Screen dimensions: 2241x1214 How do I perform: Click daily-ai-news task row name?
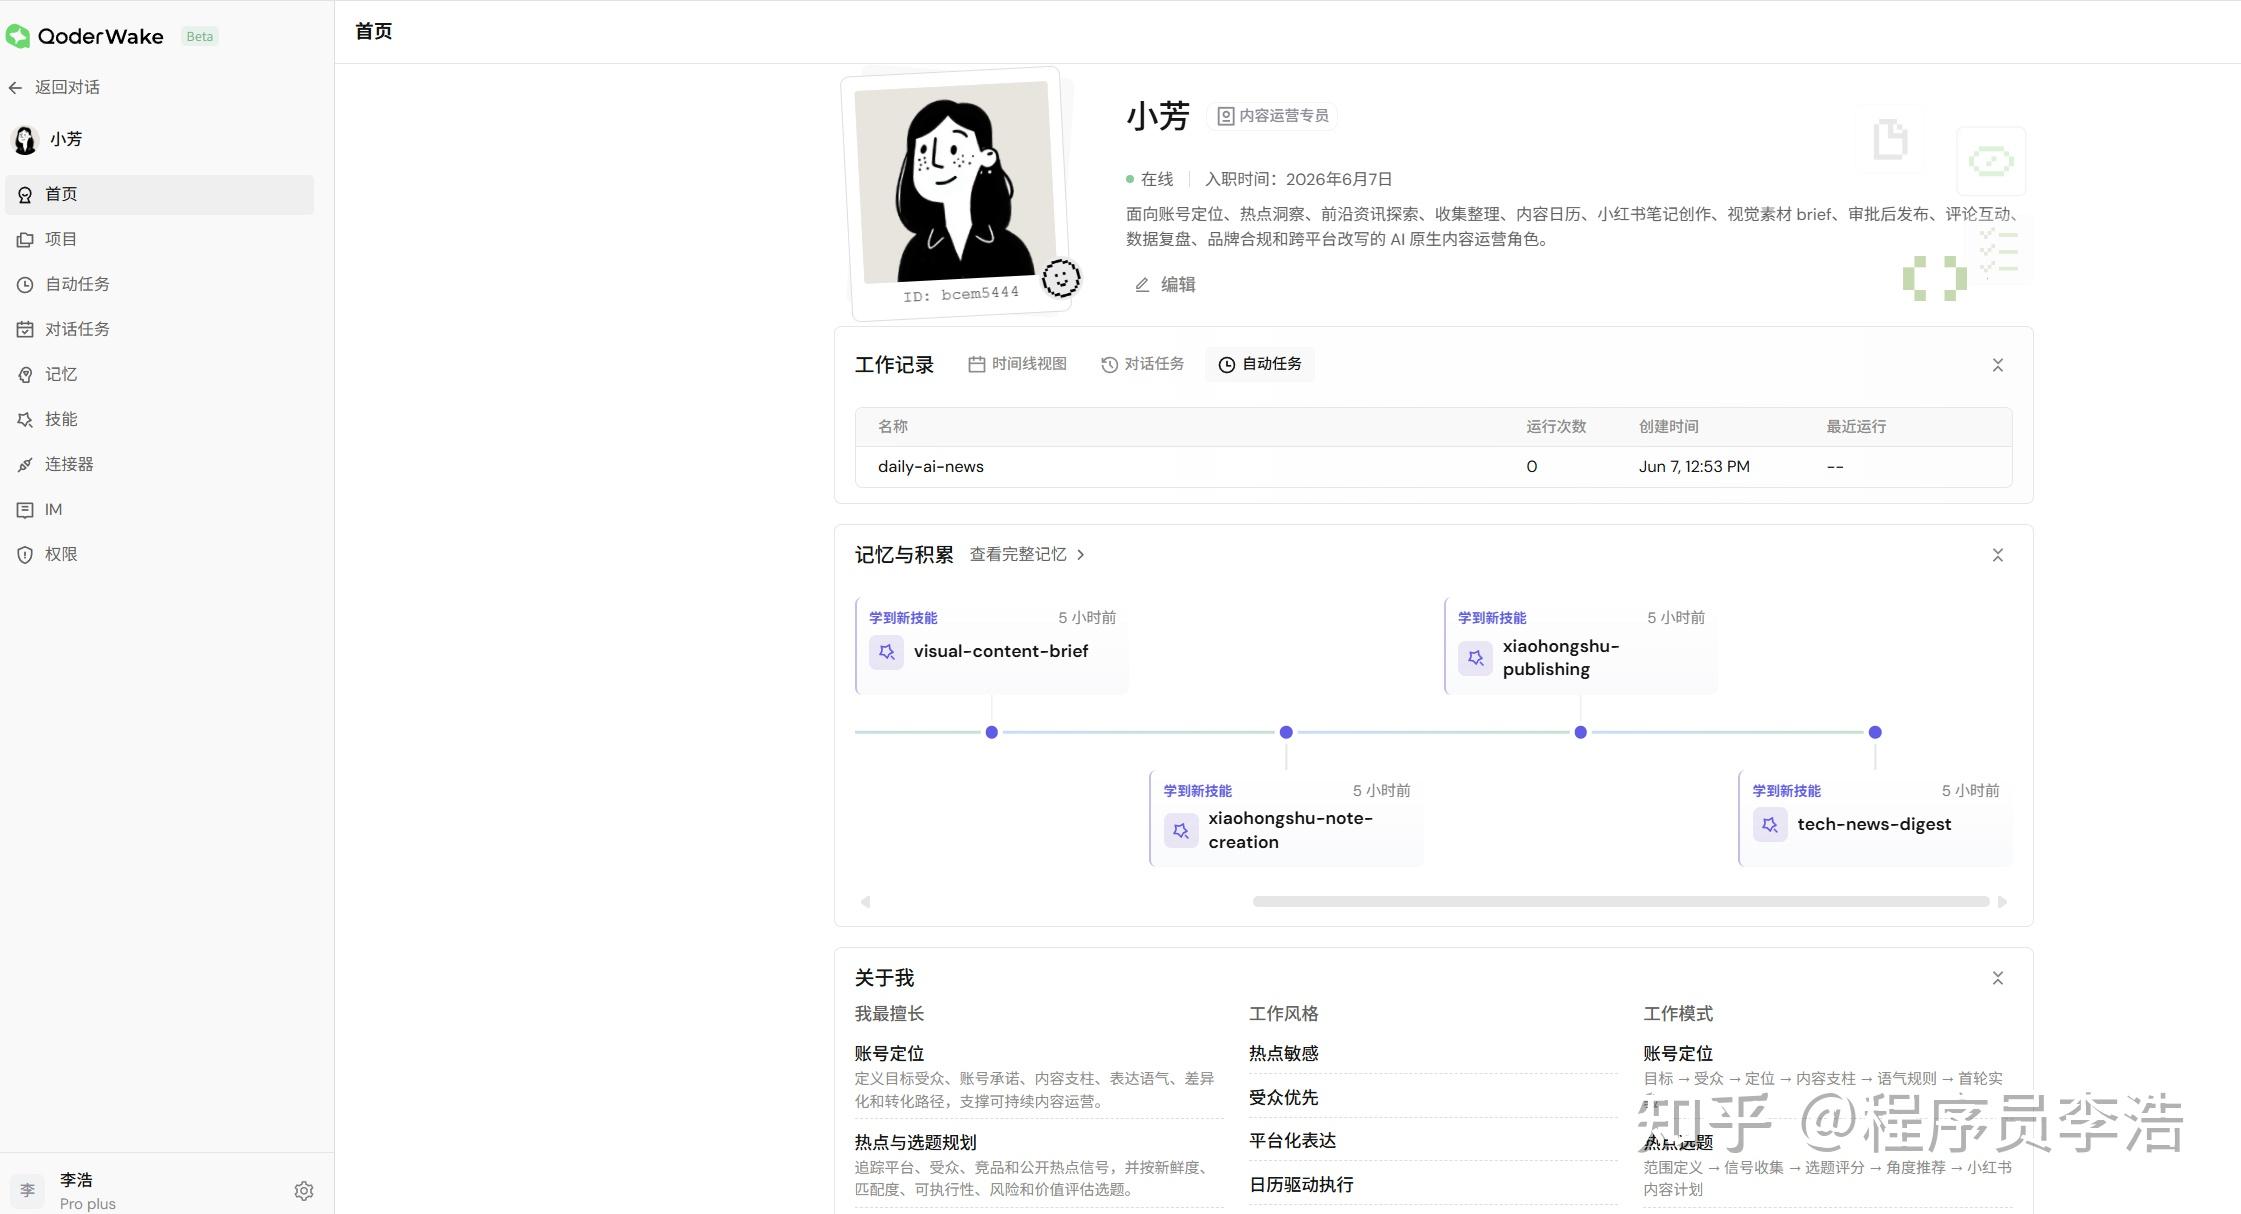pos(931,467)
